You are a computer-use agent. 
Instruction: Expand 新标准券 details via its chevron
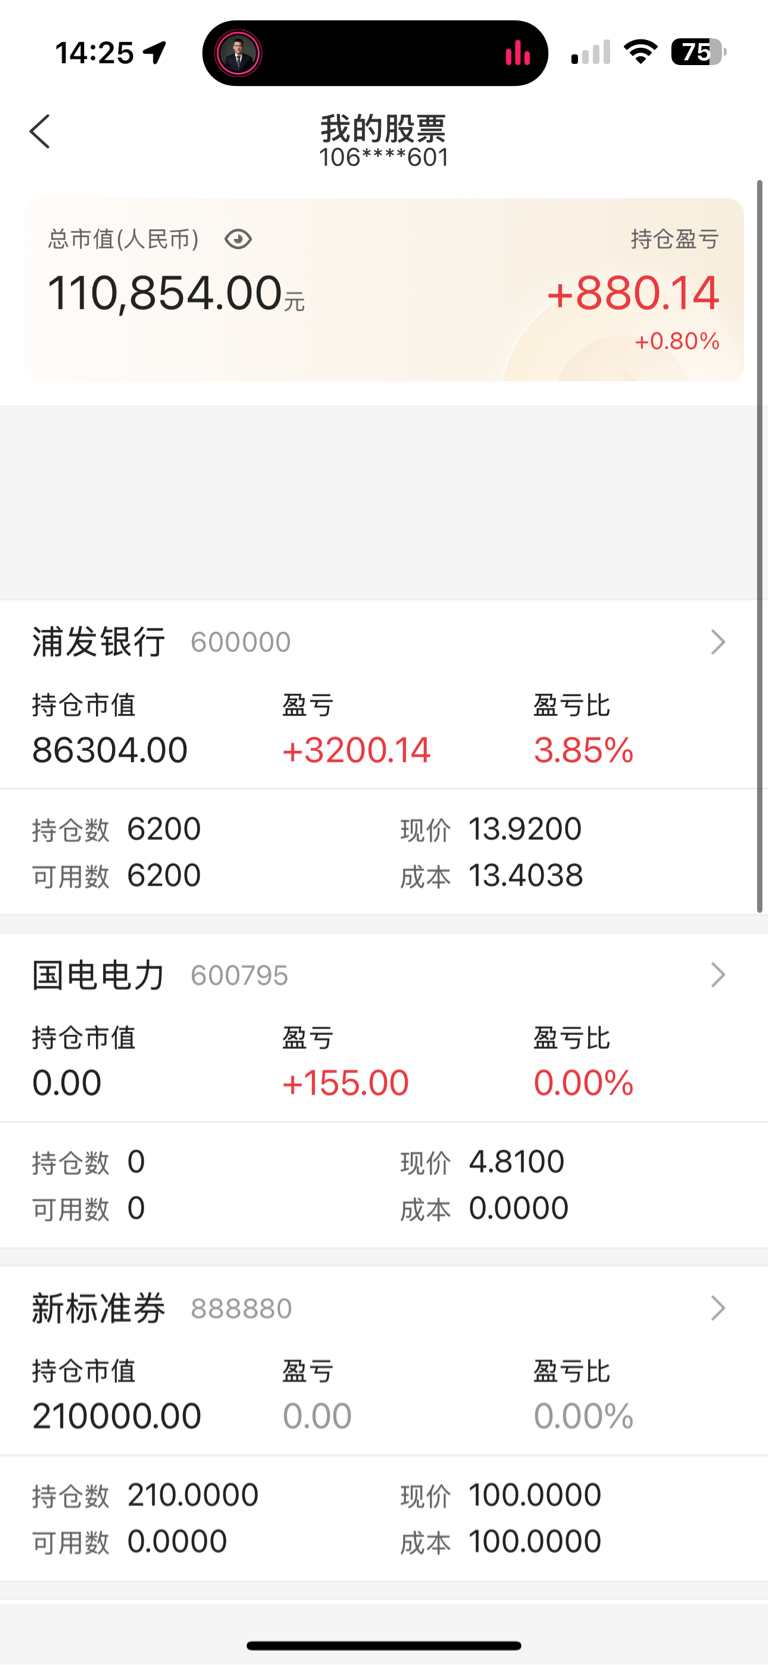(718, 1308)
